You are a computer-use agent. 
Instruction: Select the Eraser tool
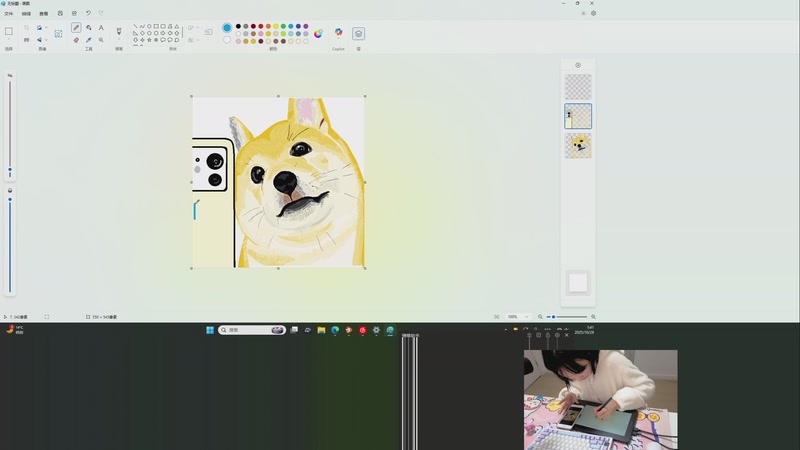click(x=76, y=40)
